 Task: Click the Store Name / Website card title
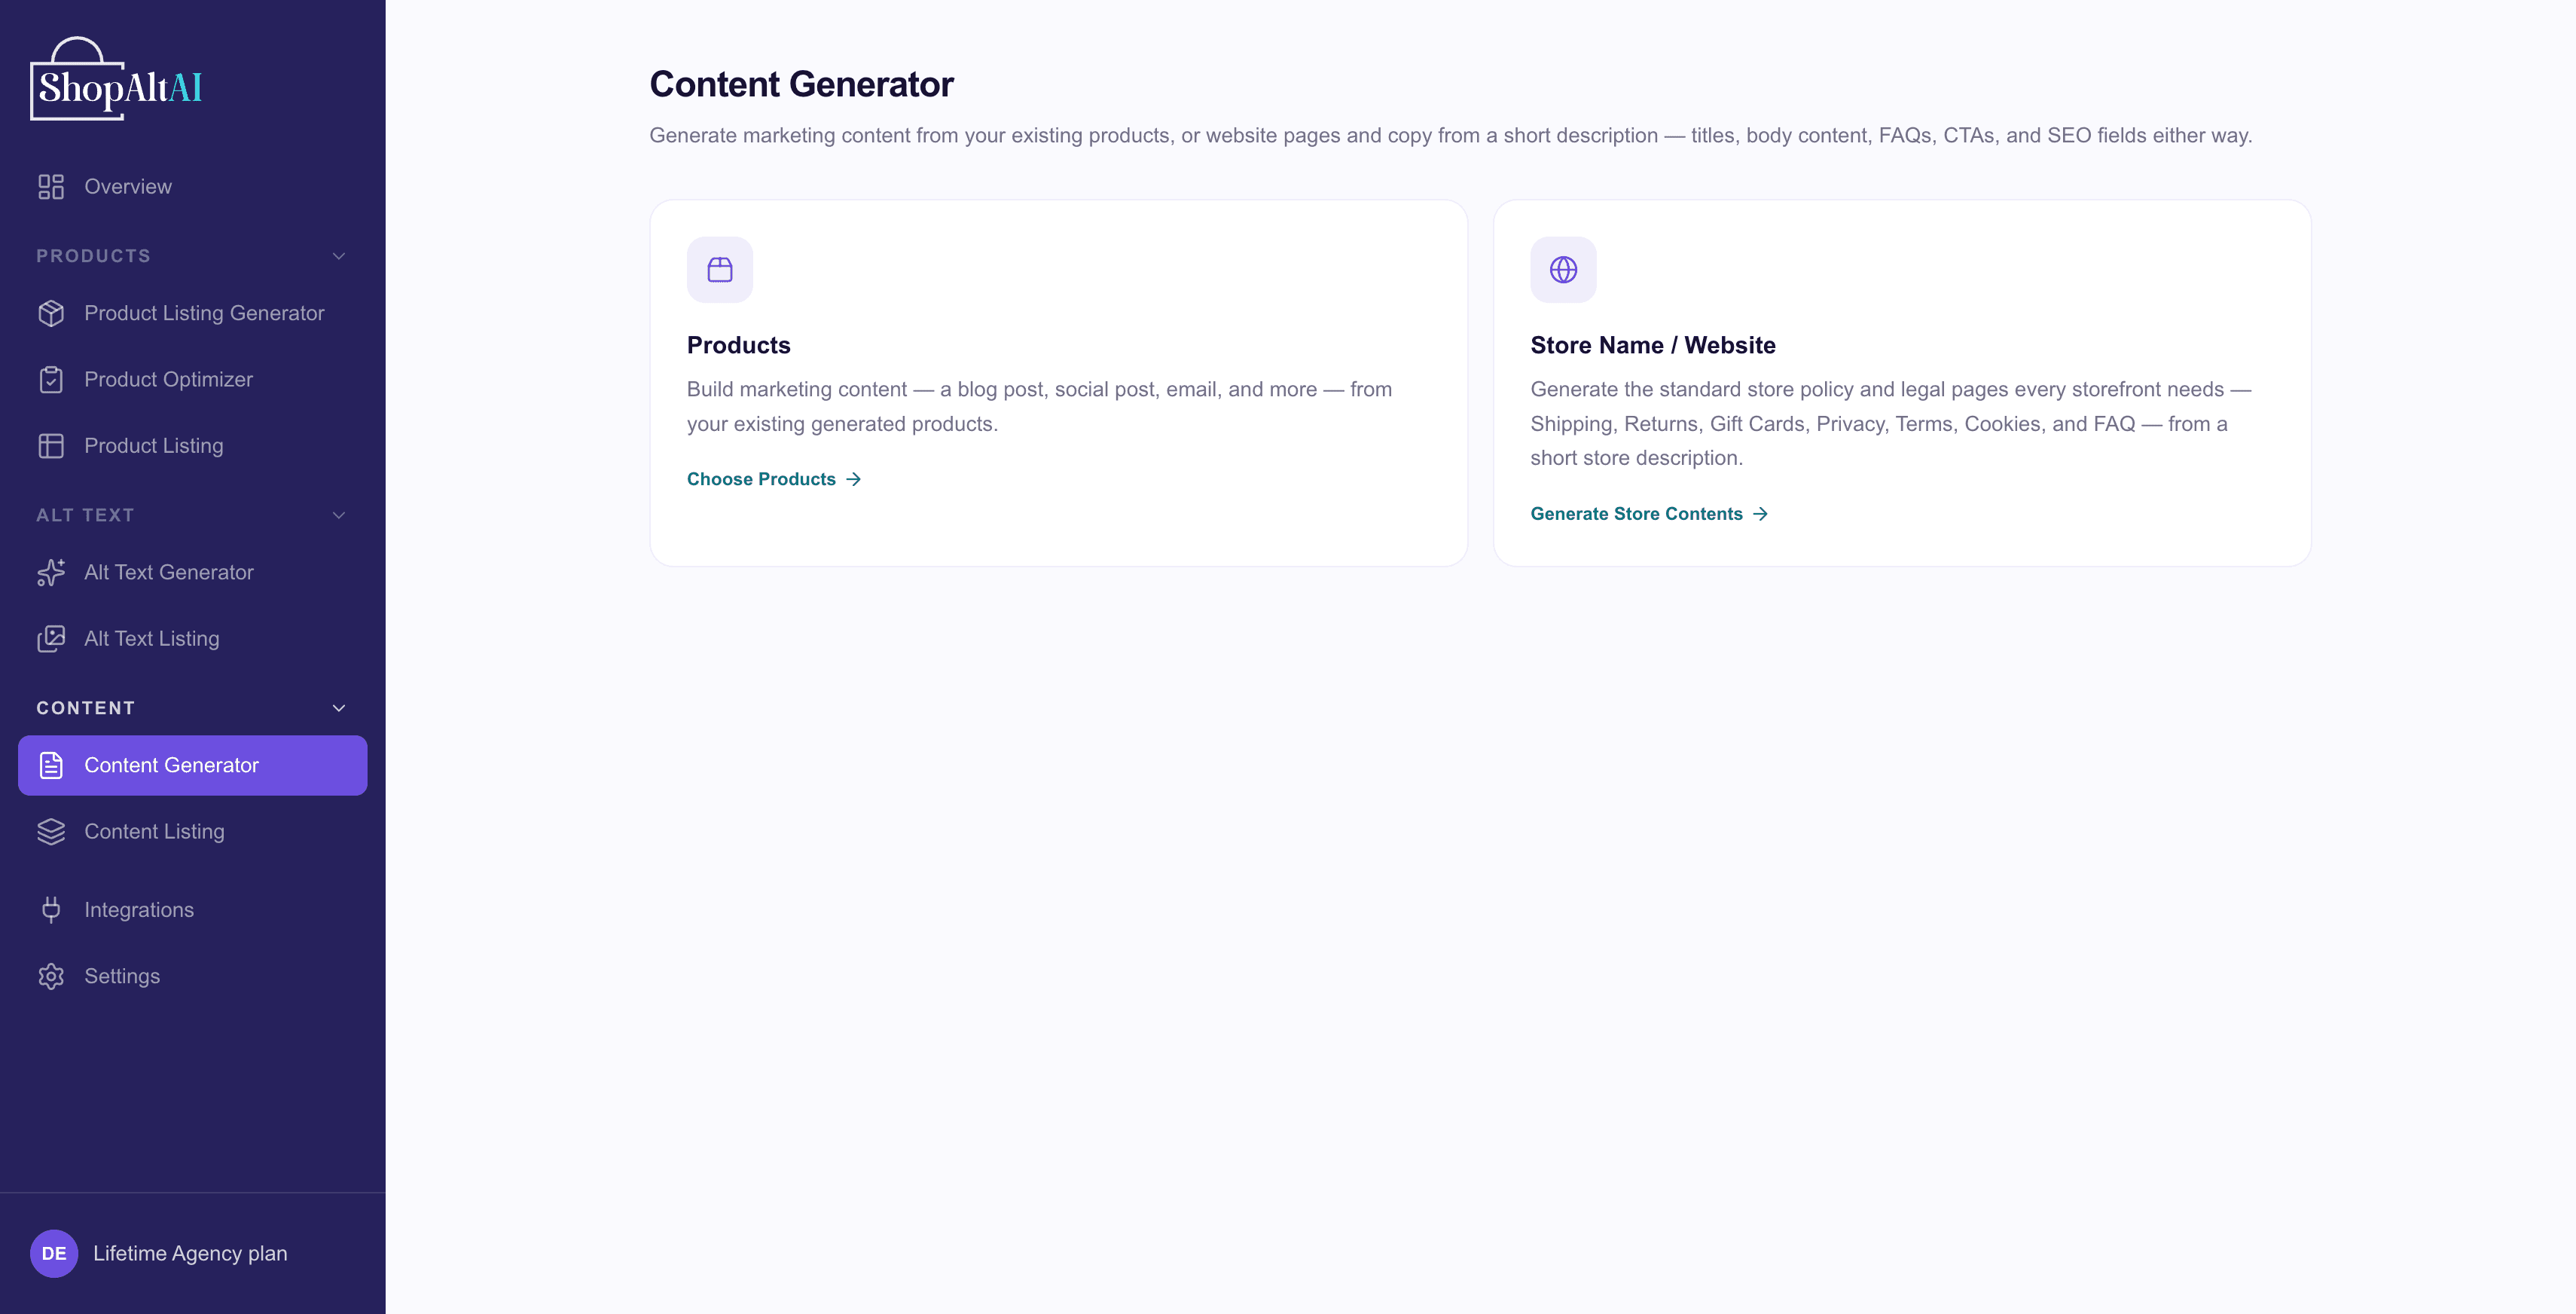pos(1652,345)
